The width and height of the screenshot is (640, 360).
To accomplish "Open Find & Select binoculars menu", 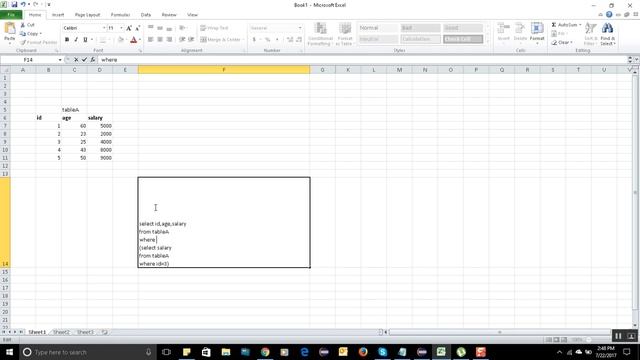I will 607,33.
